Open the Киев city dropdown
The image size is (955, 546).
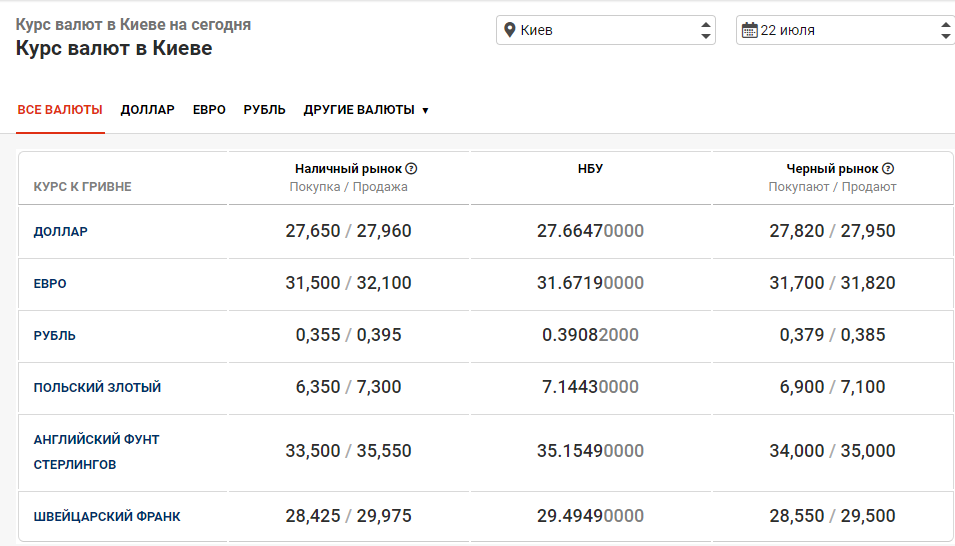click(x=607, y=30)
